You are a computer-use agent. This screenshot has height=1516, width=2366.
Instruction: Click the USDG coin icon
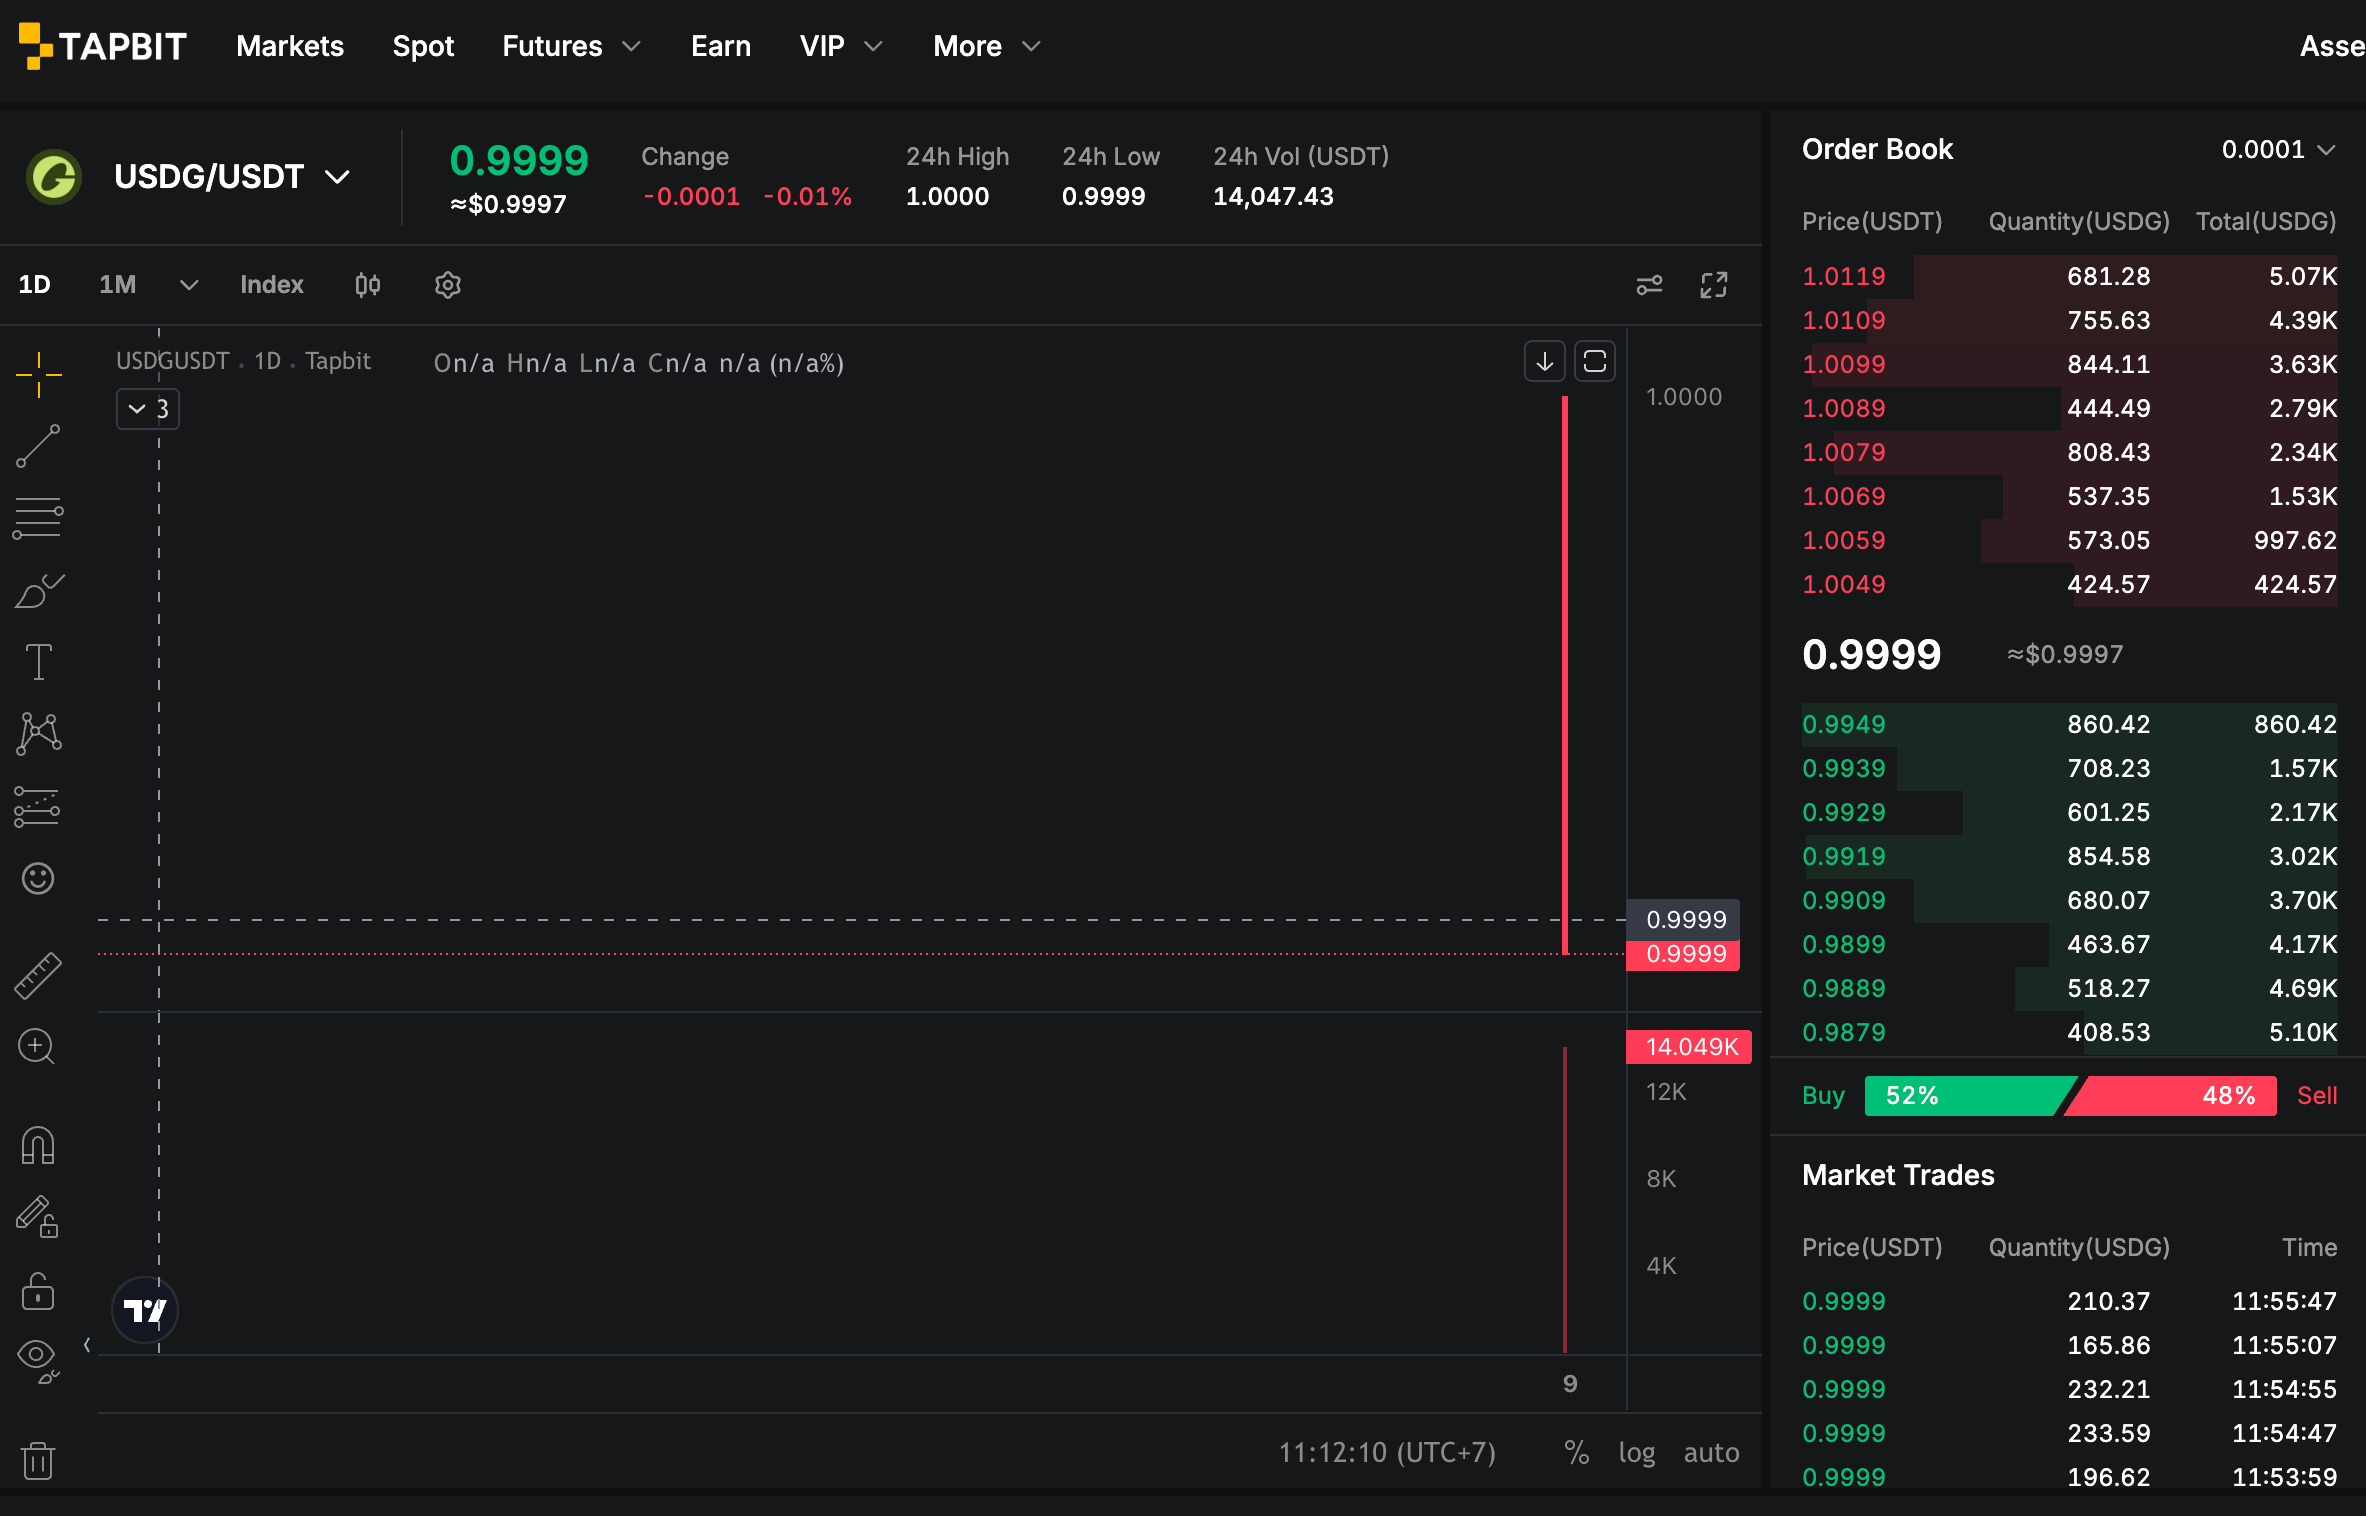pyautogui.click(x=54, y=177)
